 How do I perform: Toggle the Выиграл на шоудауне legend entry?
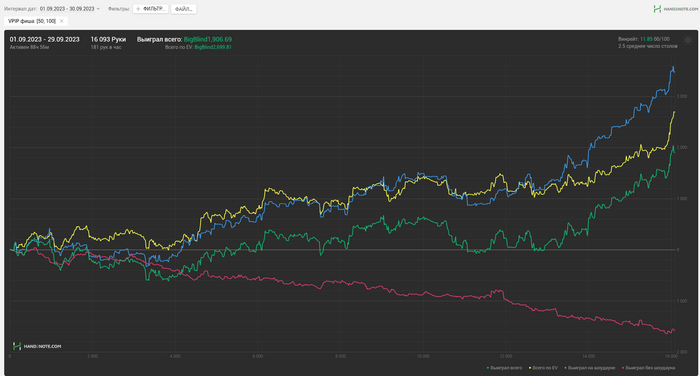[x=590, y=368]
